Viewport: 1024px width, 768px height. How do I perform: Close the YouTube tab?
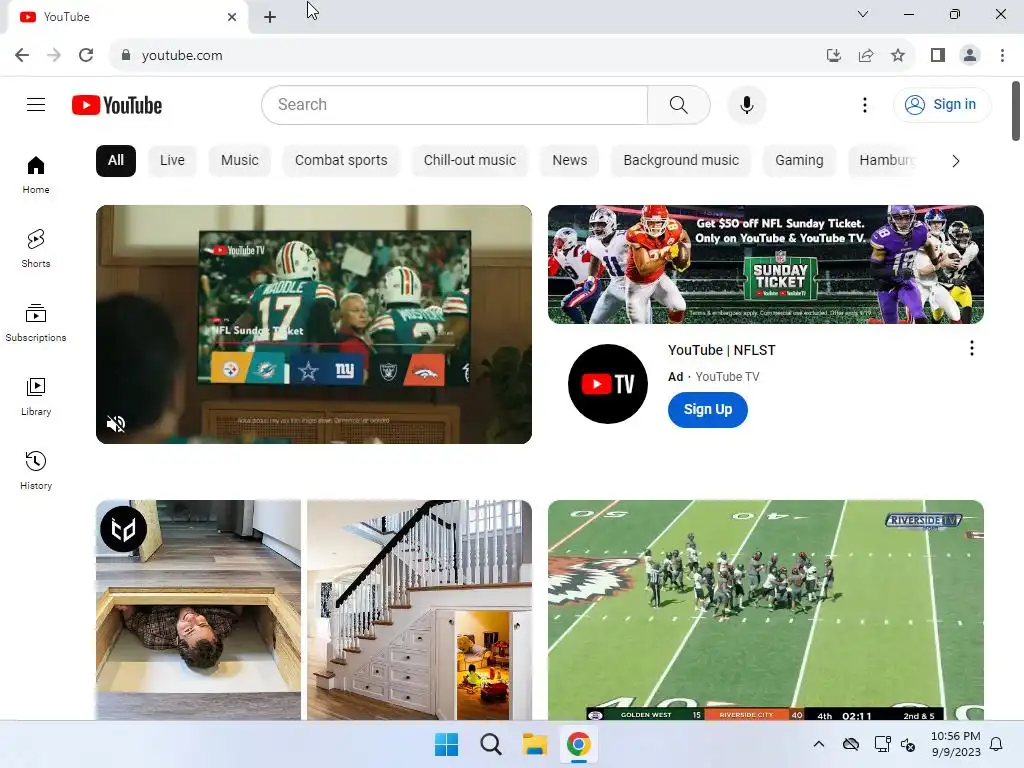(x=232, y=17)
